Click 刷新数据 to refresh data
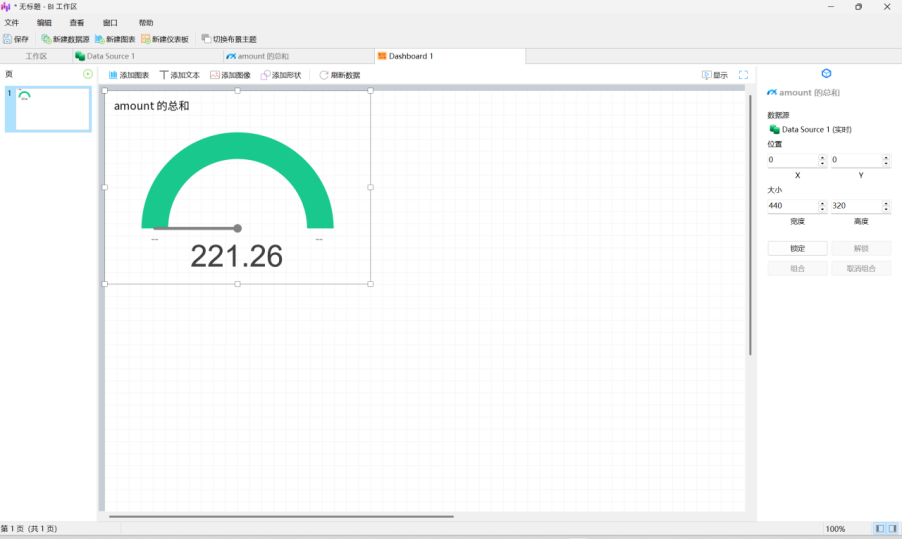This screenshot has width=903, height=539. tap(340, 75)
